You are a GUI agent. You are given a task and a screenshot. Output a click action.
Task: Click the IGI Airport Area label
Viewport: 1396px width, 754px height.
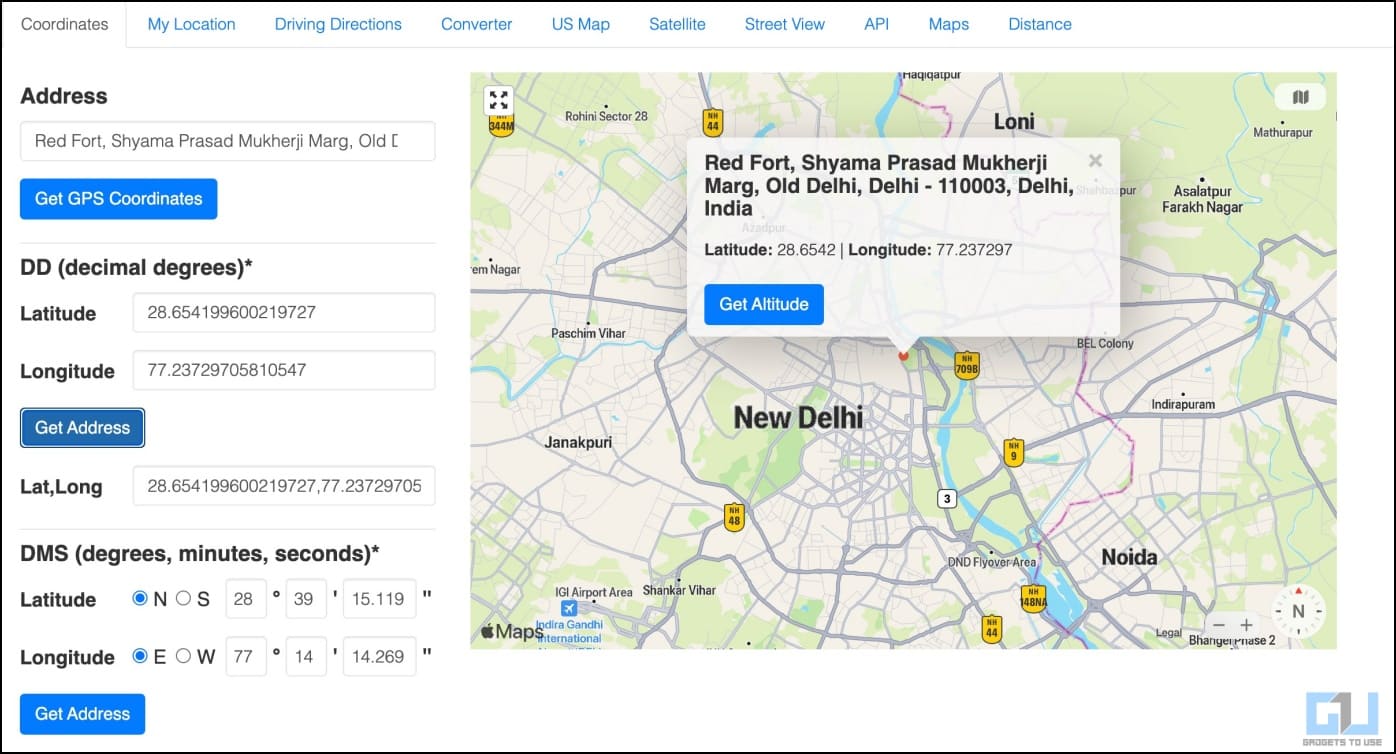click(595, 592)
